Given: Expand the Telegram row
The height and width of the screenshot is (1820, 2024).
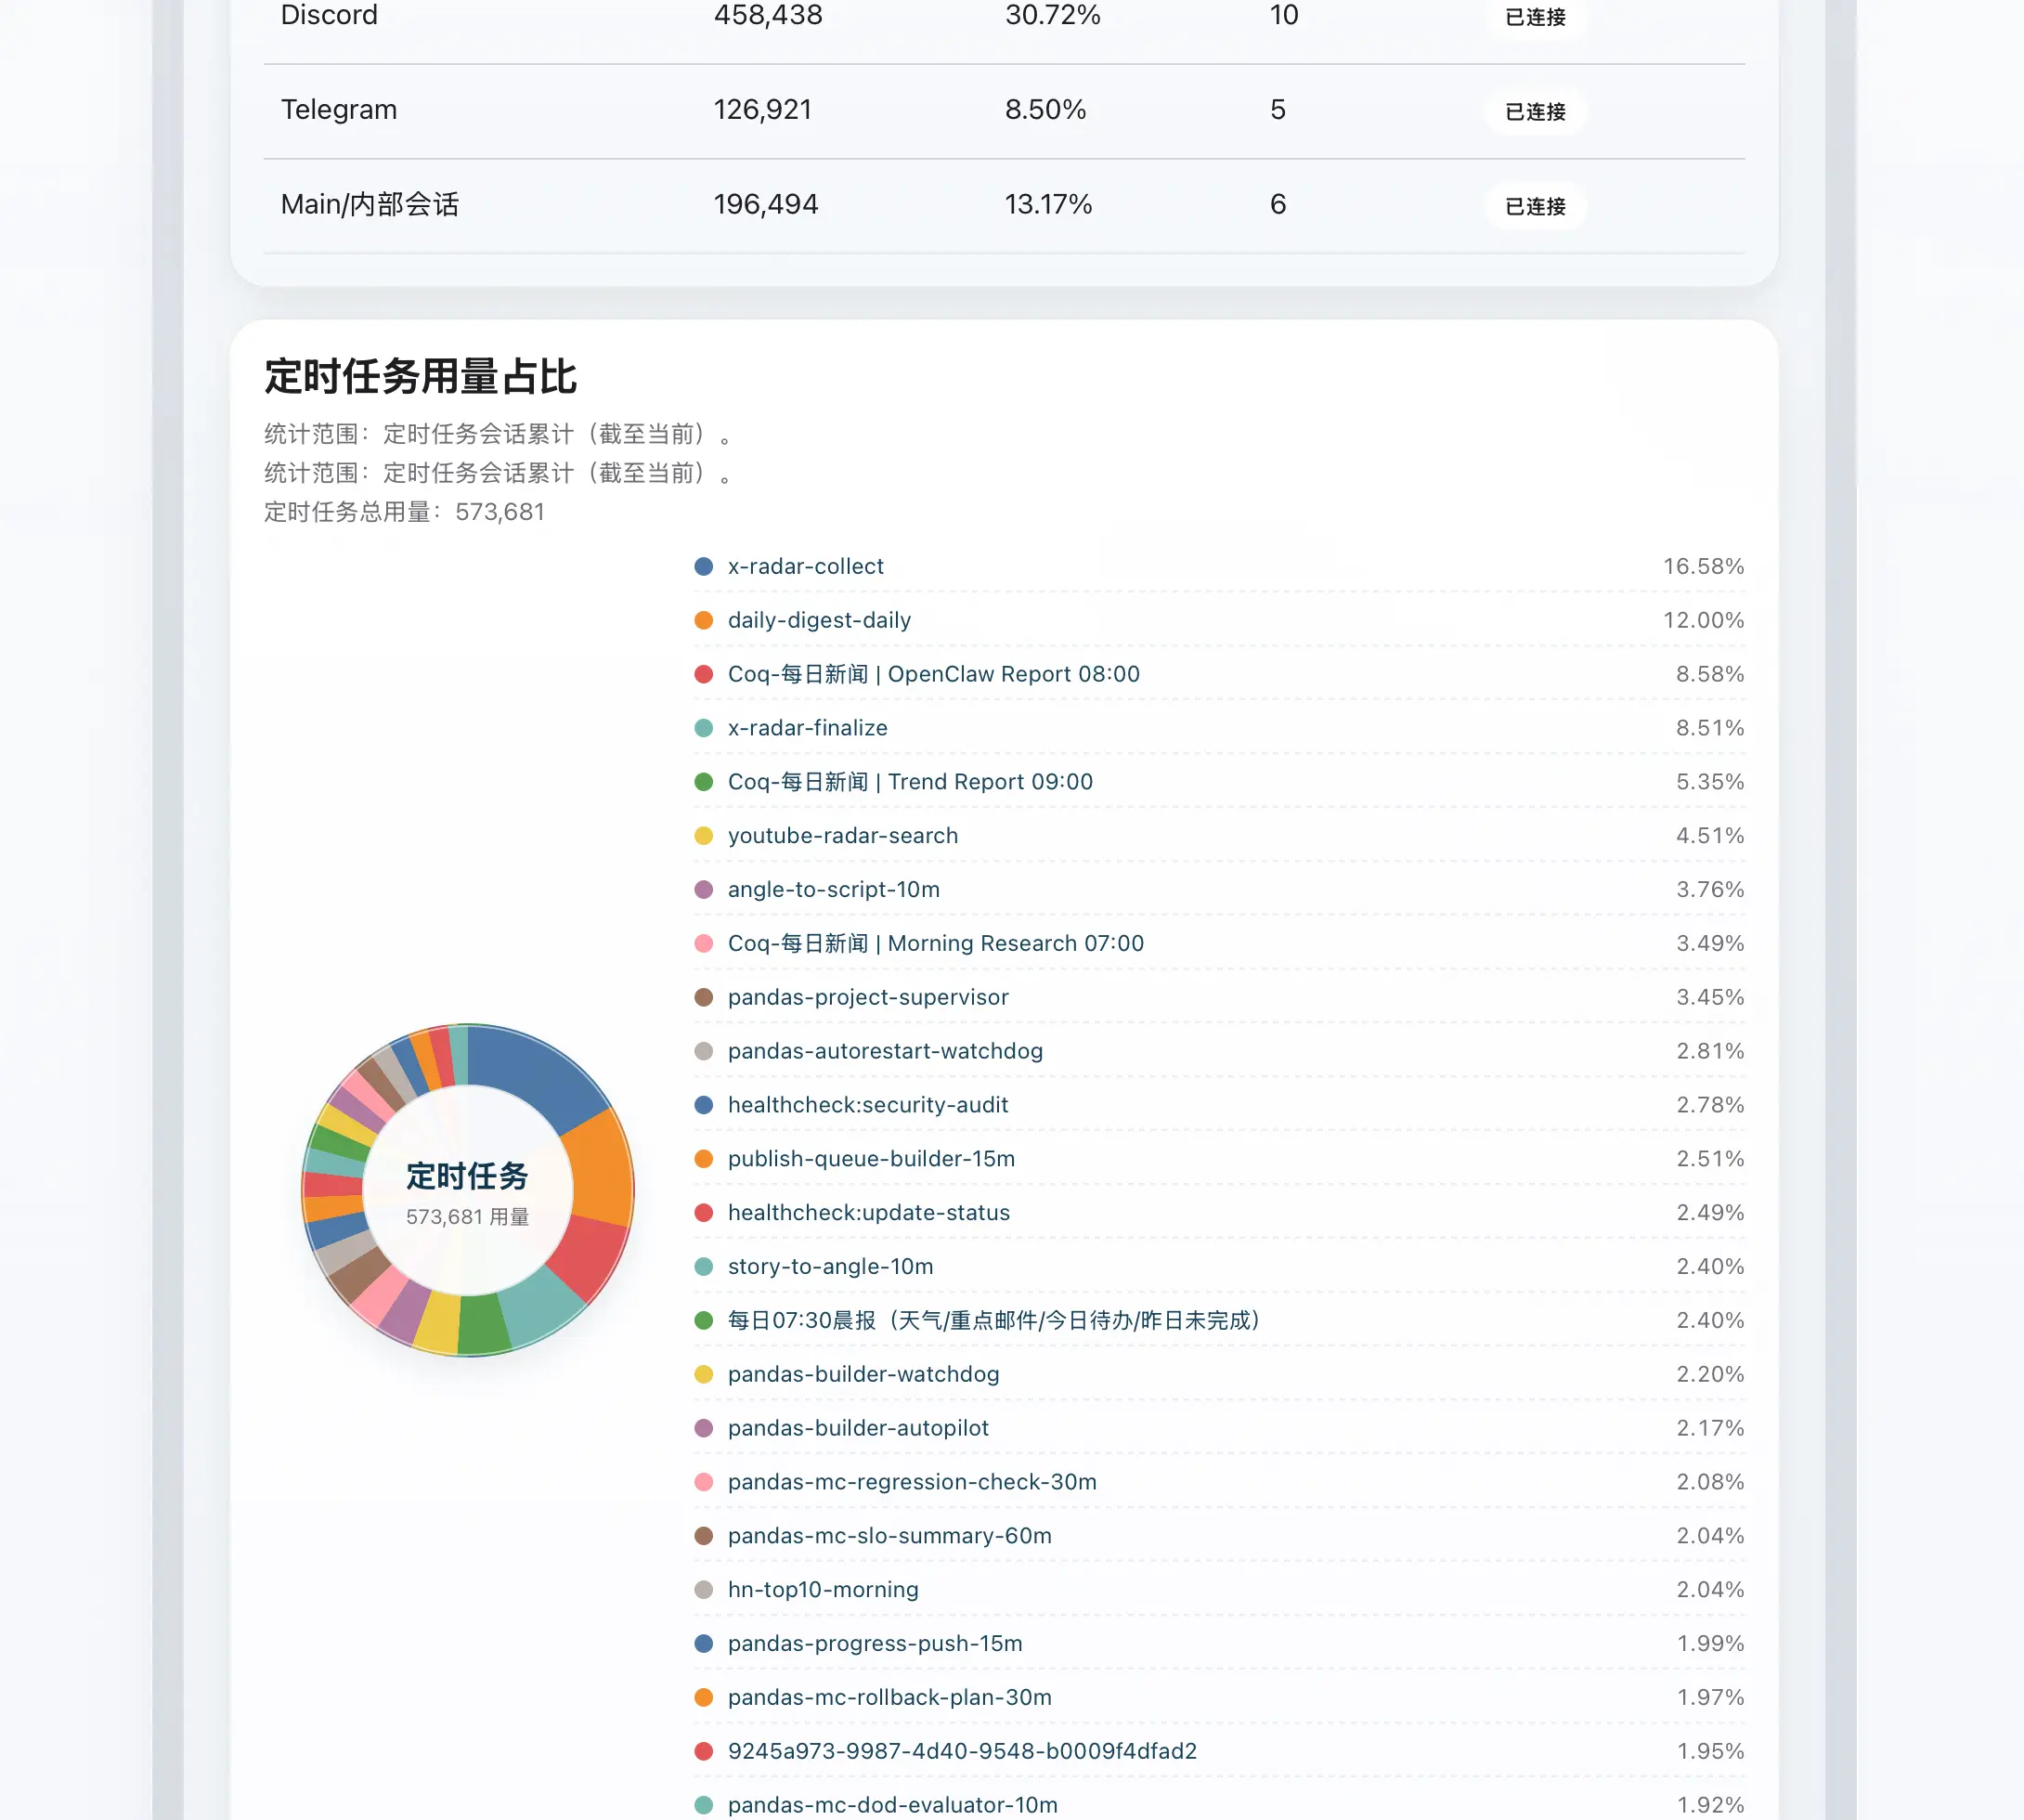Looking at the screenshot, I should tap(338, 110).
